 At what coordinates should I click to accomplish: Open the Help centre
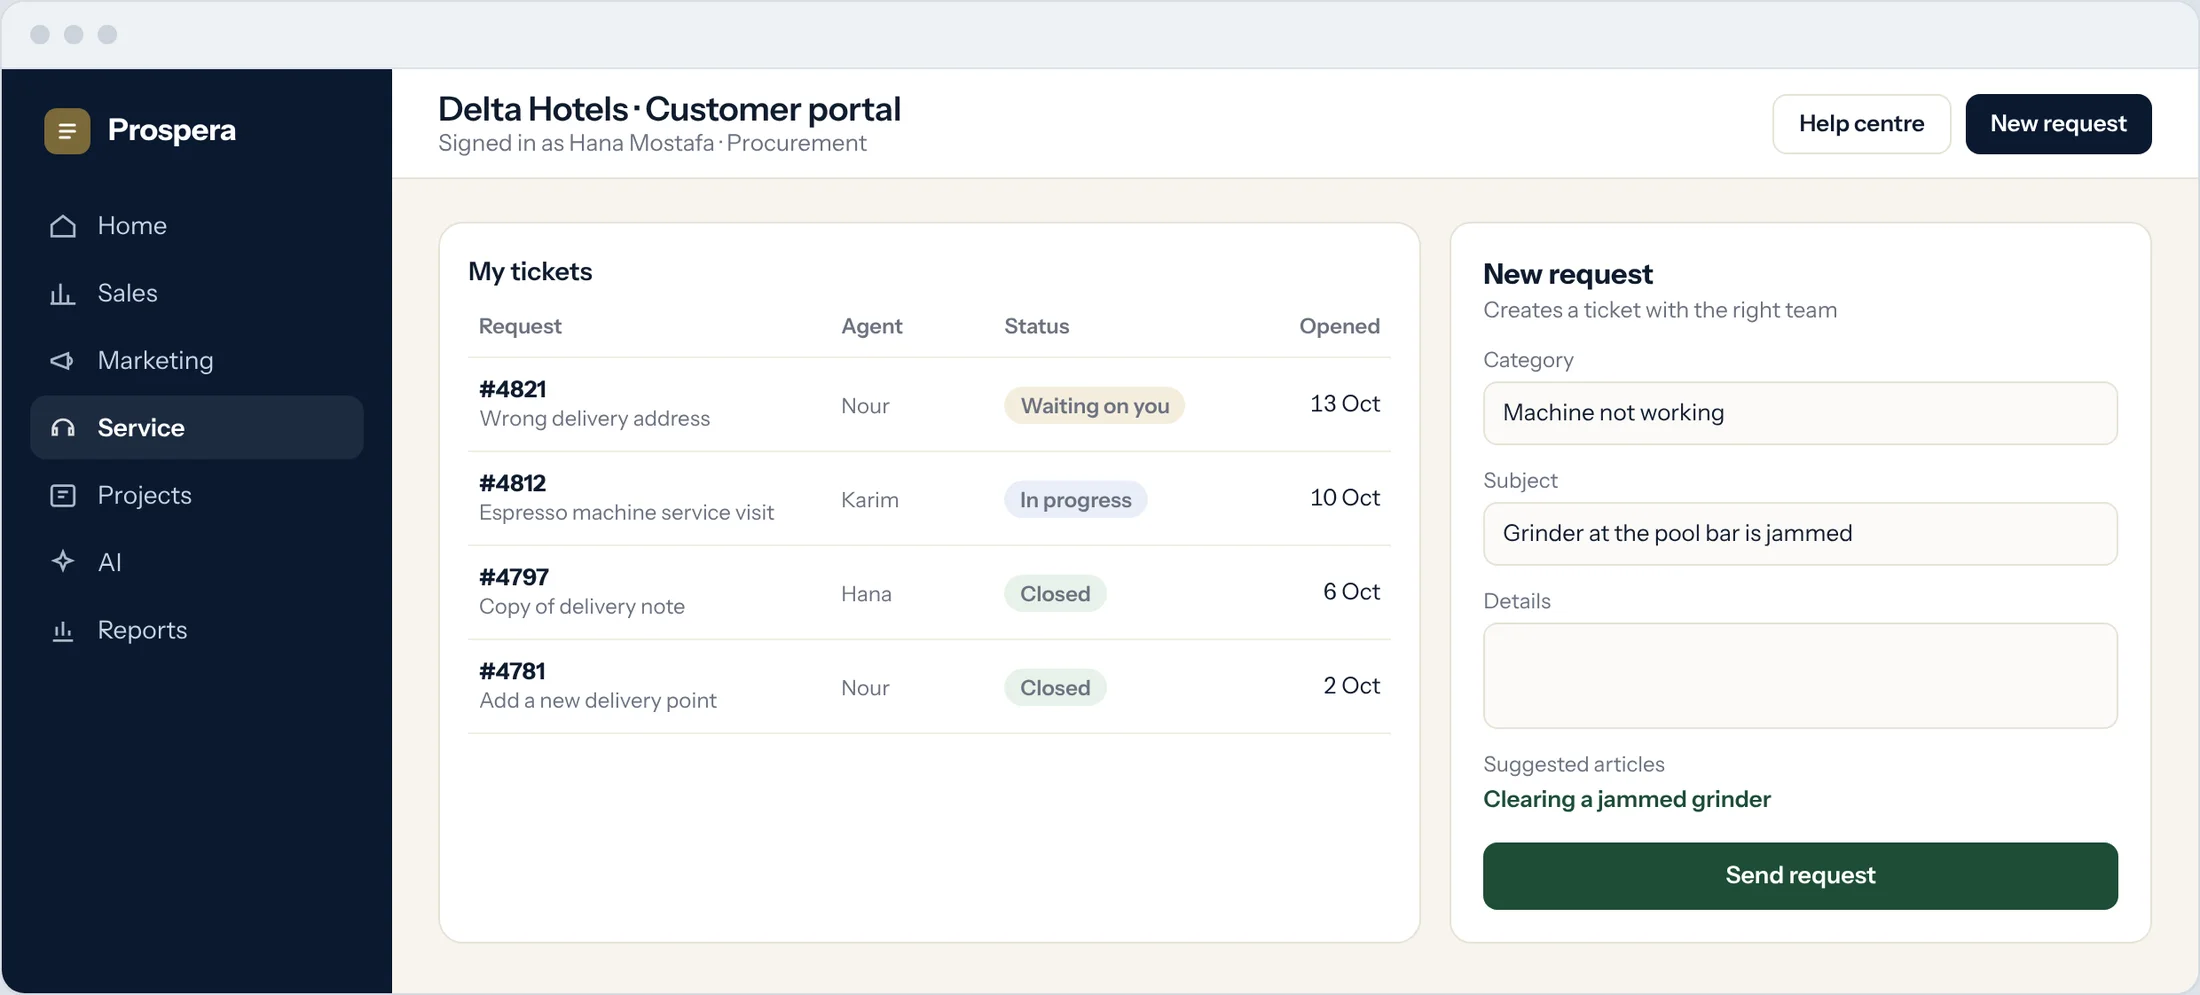point(1861,124)
